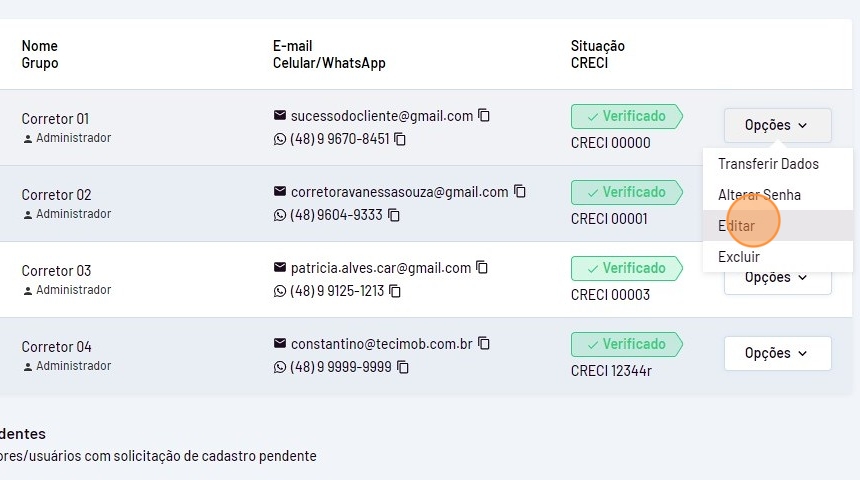Choose Alterar Senha menu option

pyautogui.click(x=759, y=195)
